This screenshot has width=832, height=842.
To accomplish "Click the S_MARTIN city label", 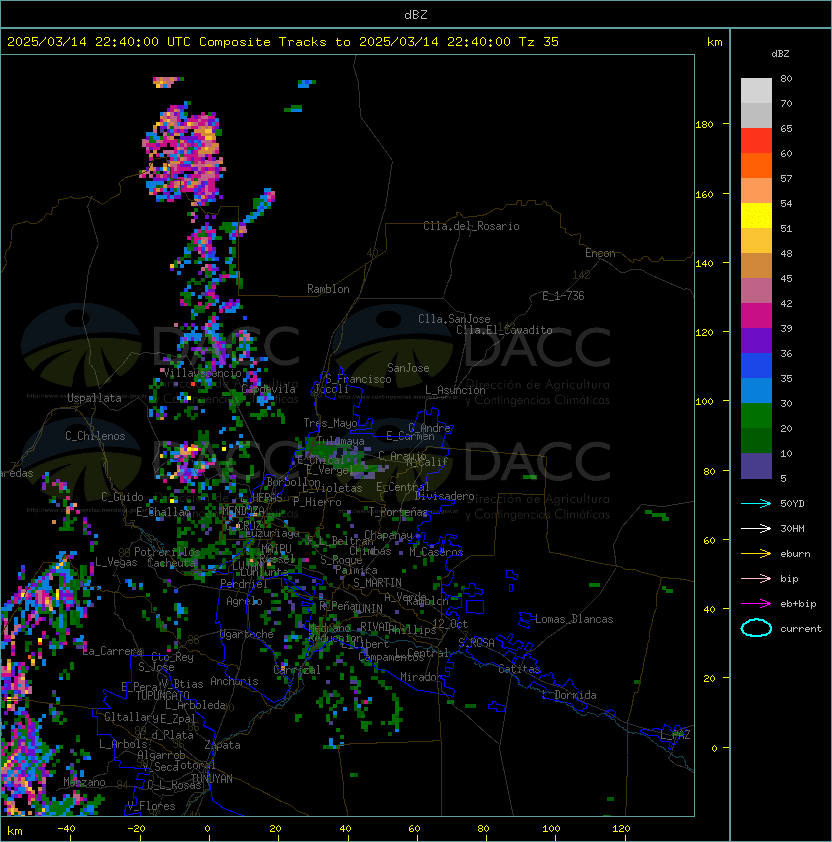I will (377, 583).
